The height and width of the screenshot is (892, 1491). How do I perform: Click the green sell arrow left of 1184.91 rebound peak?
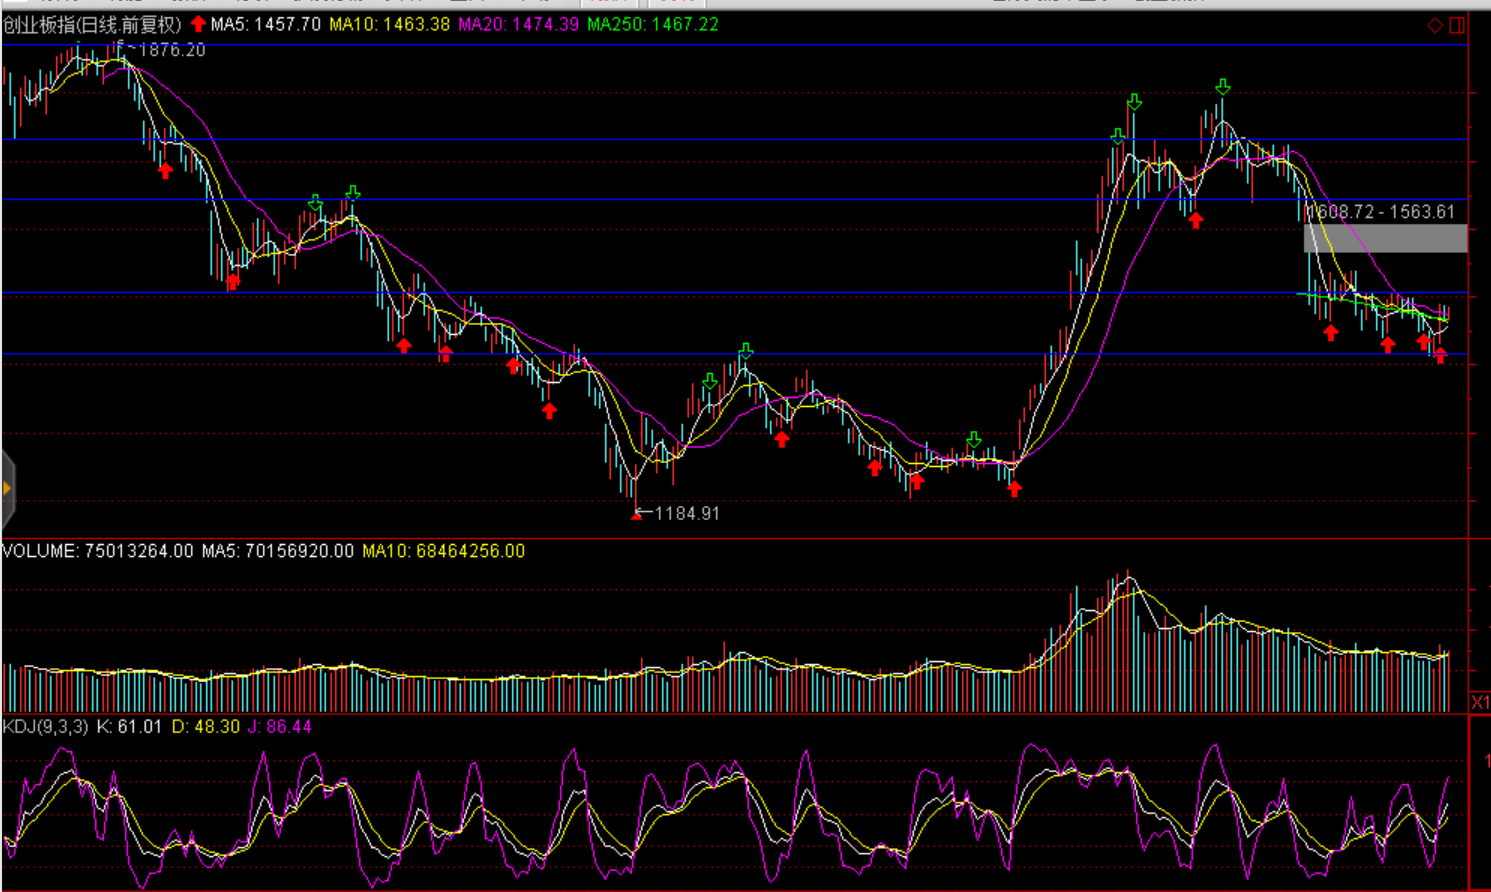tap(710, 381)
